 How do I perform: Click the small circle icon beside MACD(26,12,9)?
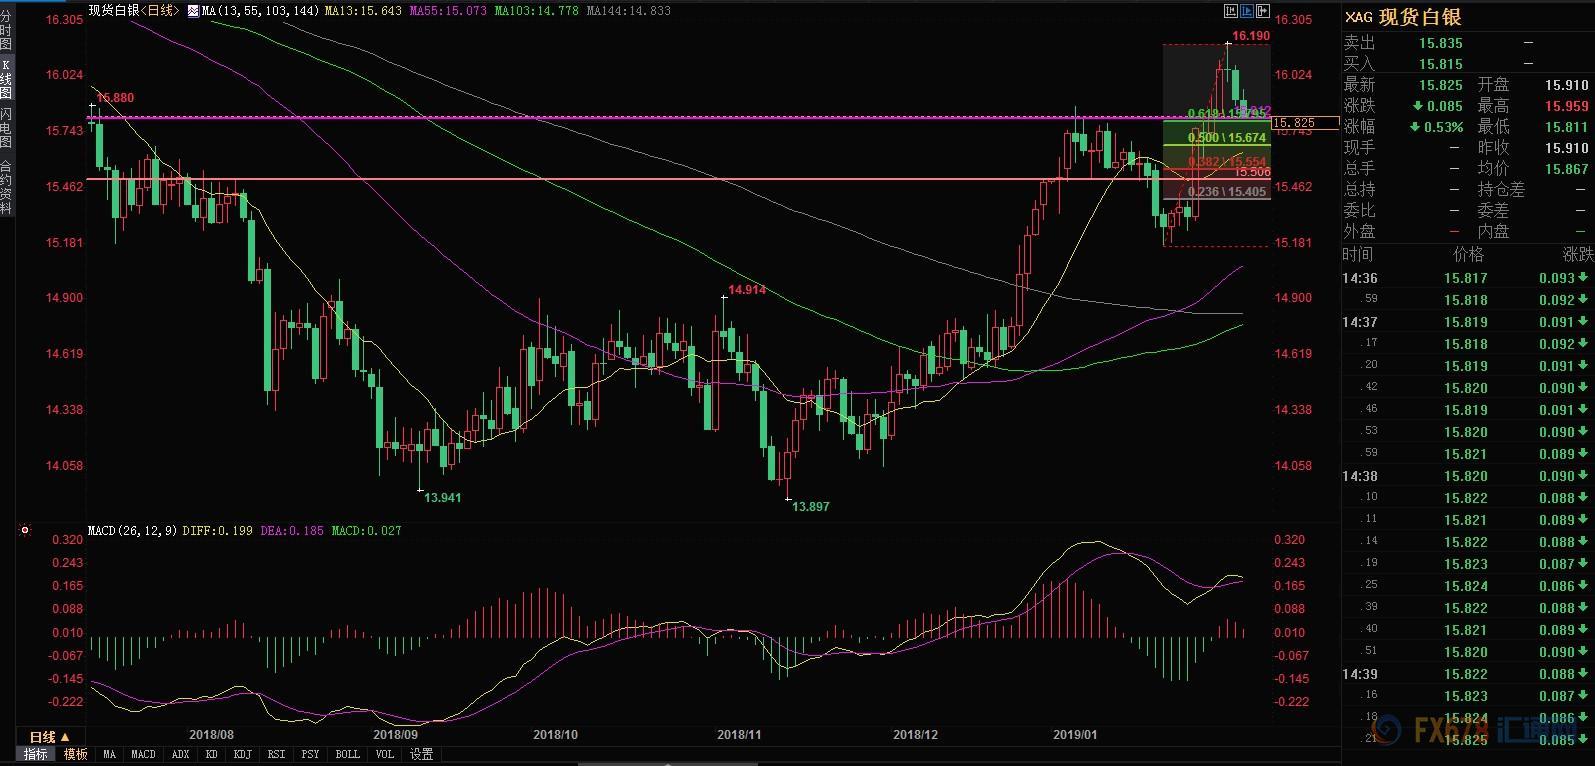[x=25, y=530]
